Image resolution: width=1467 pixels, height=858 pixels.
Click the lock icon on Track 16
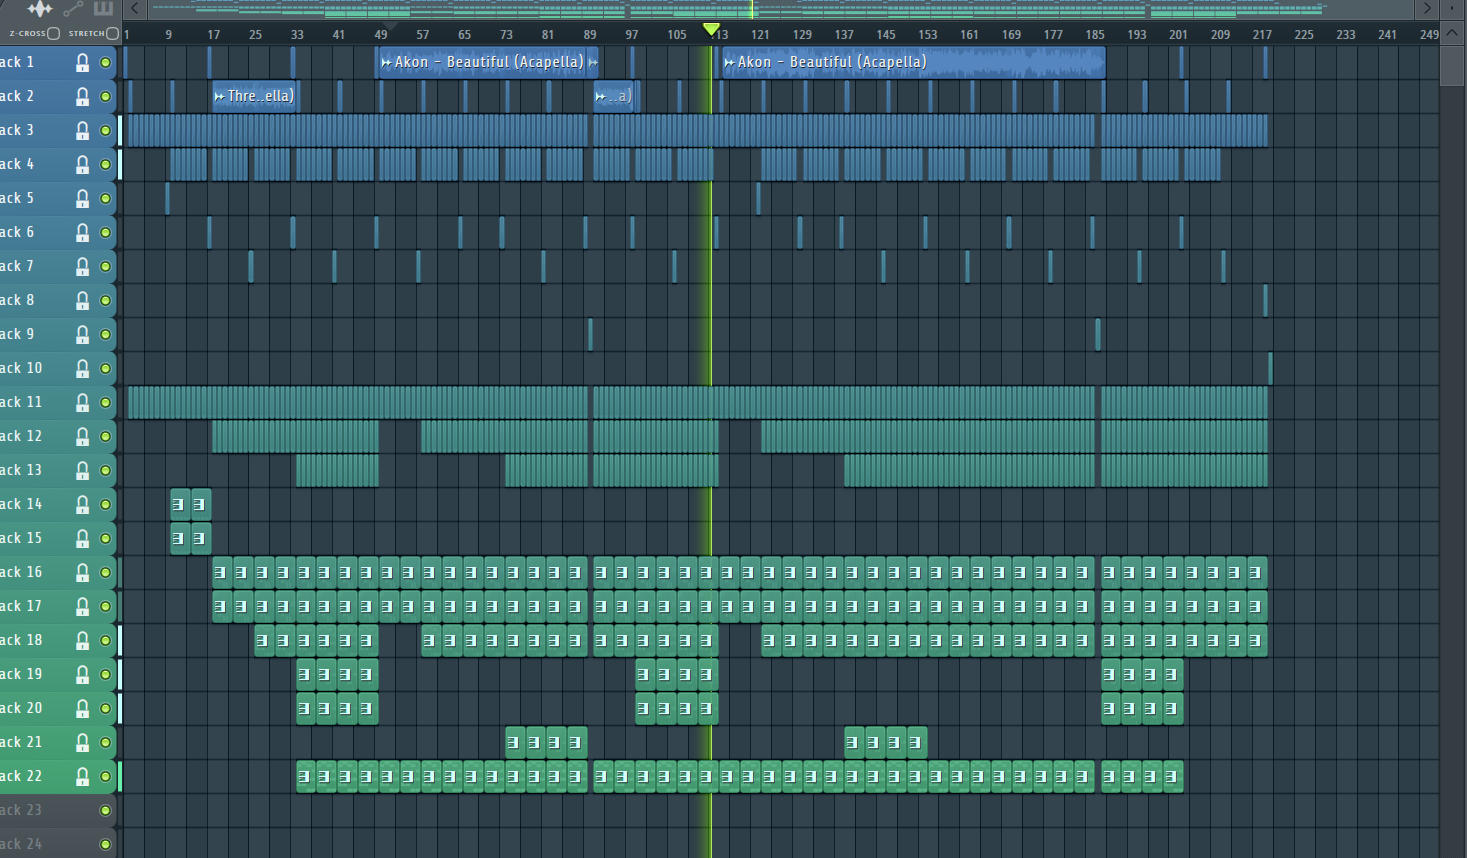click(82, 573)
